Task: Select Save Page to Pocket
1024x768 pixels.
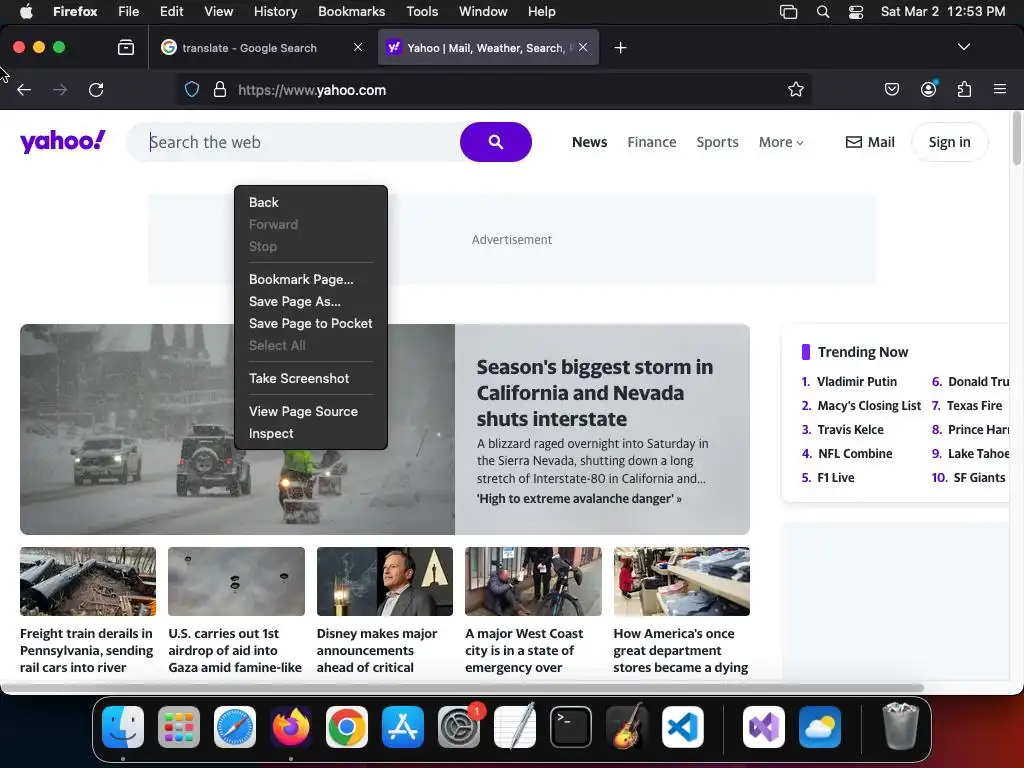Action: [x=310, y=323]
